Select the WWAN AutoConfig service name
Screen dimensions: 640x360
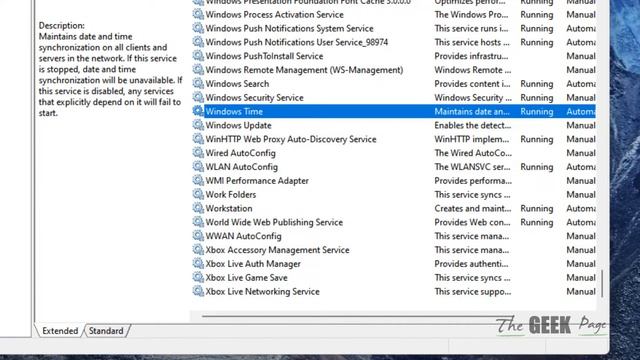click(243, 236)
